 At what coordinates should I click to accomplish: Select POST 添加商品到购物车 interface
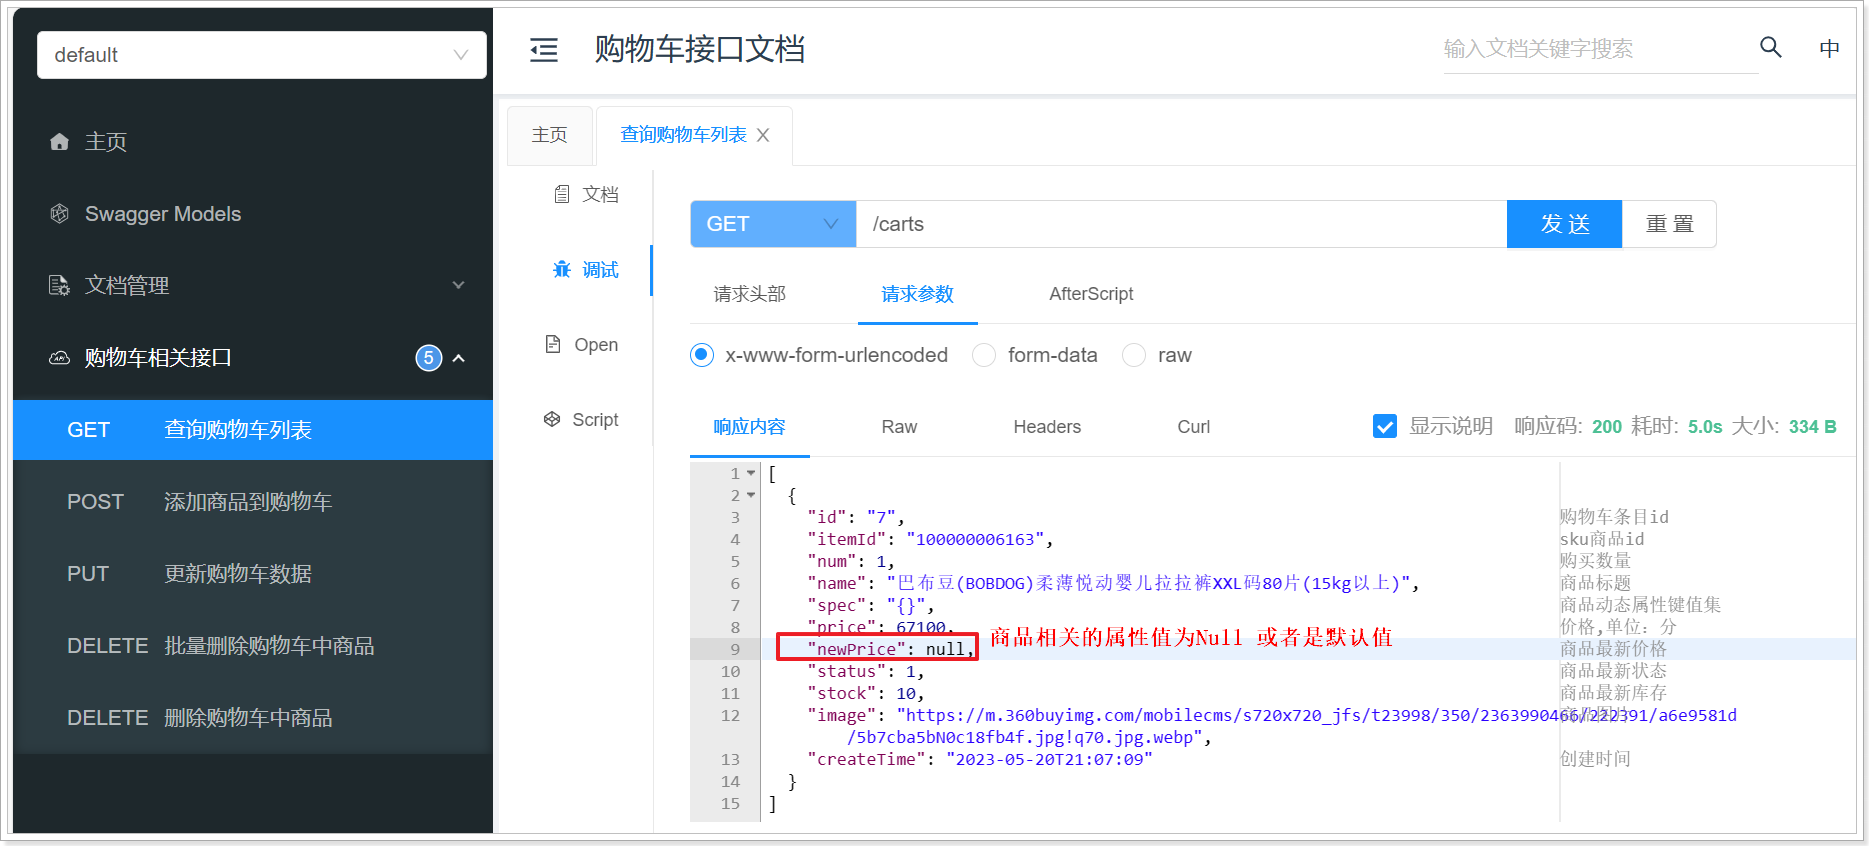(x=253, y=502)
